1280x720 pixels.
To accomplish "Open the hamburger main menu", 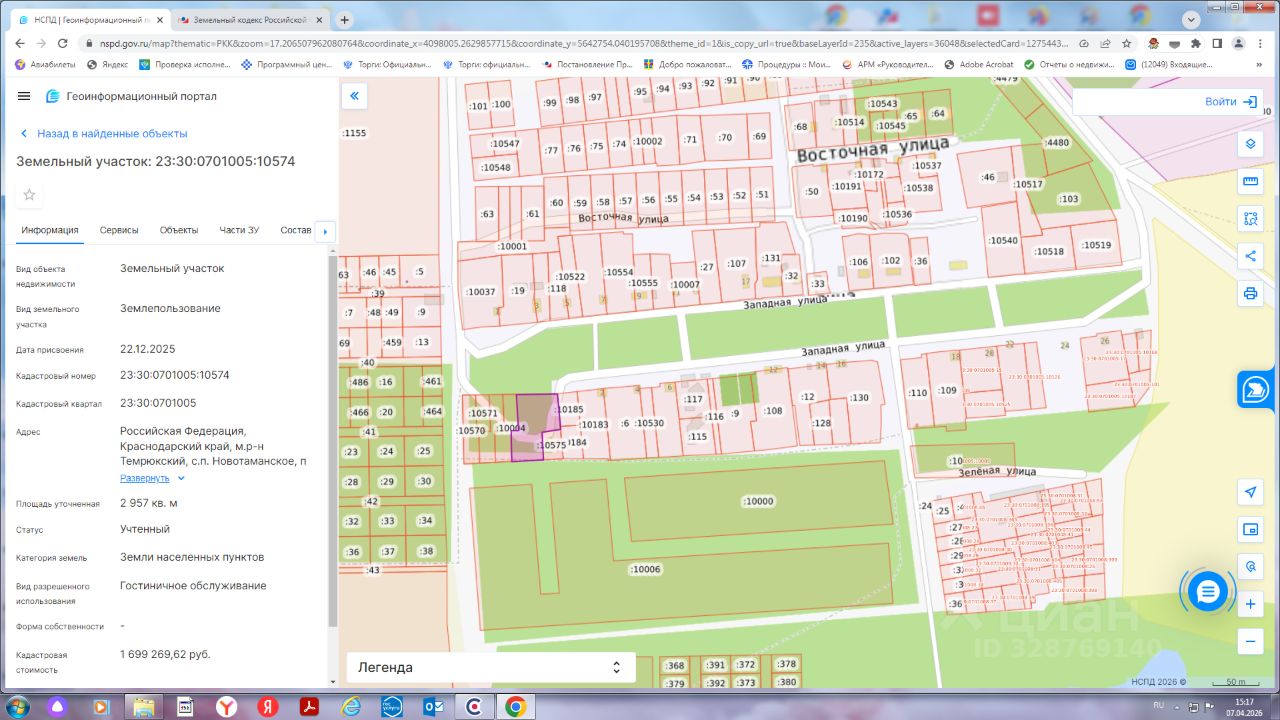I will tap(24, 96).
